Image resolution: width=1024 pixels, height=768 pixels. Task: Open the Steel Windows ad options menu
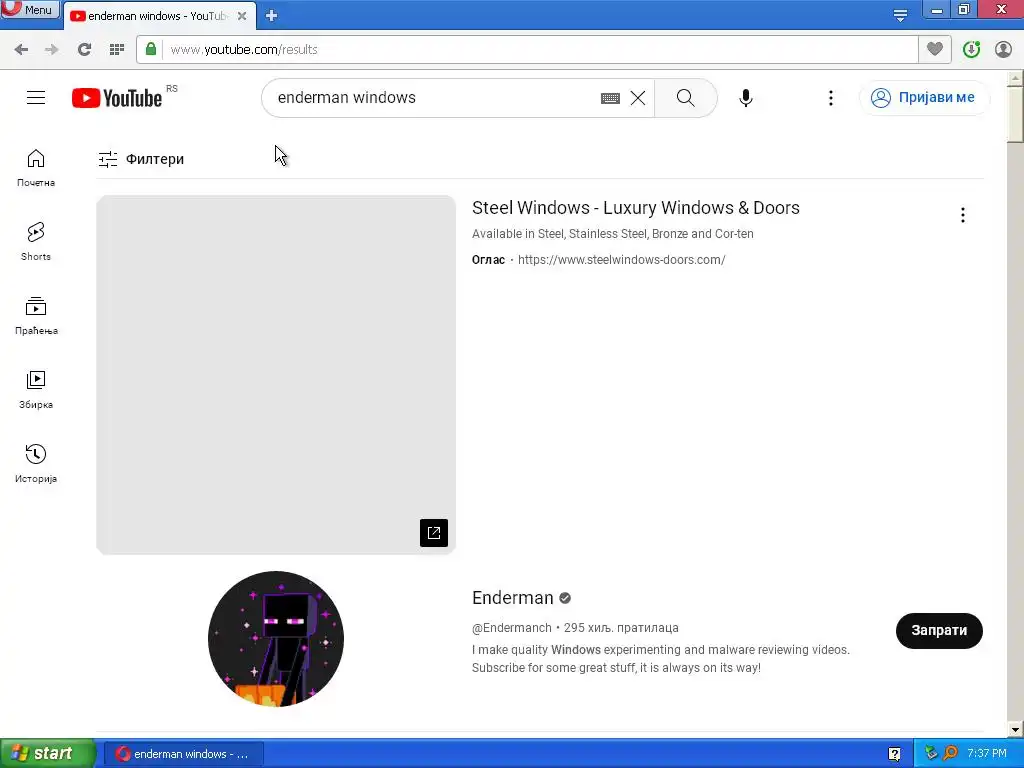(x=963, y=215)
